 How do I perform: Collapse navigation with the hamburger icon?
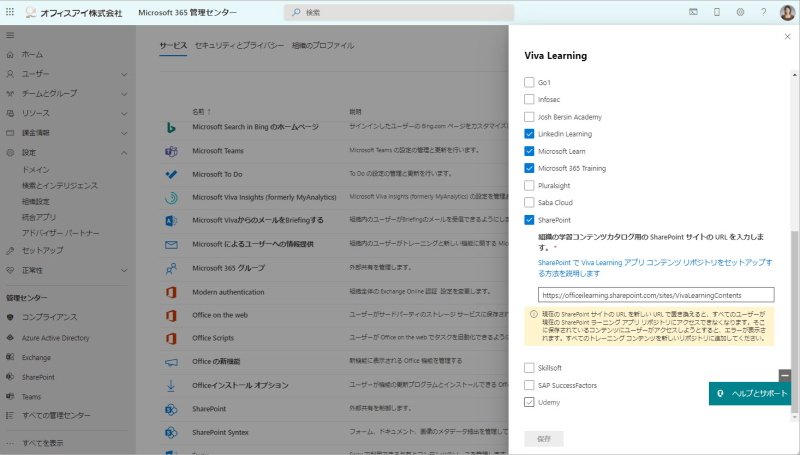(10, 35)
